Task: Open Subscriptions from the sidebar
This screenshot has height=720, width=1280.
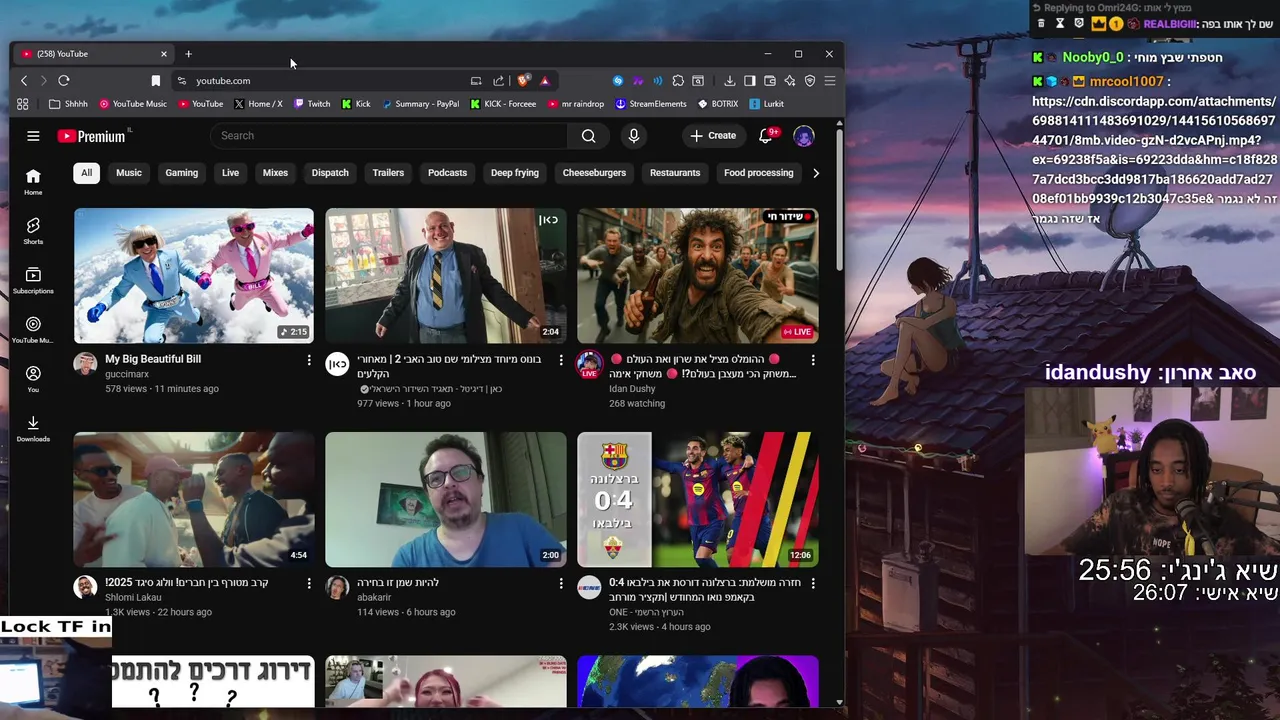Action: [x=33, y=280]
